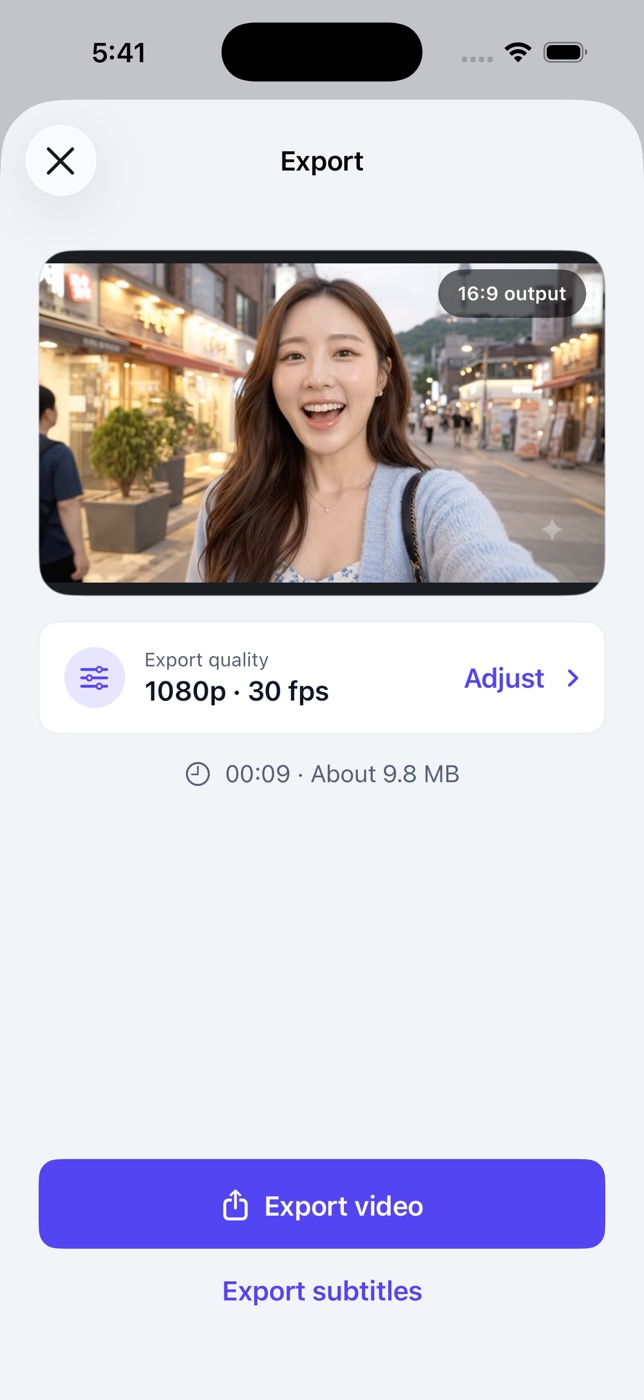This screenshot has width=644, height=1400.
Task: Tap the '00:09 · About 9.8 MB' text
Action: (342, 774)
